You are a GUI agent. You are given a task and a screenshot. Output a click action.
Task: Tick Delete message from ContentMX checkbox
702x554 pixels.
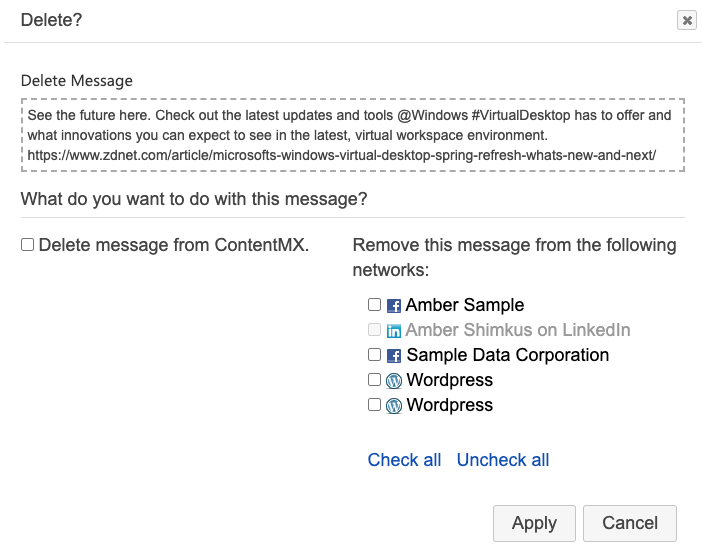[27, 245]
